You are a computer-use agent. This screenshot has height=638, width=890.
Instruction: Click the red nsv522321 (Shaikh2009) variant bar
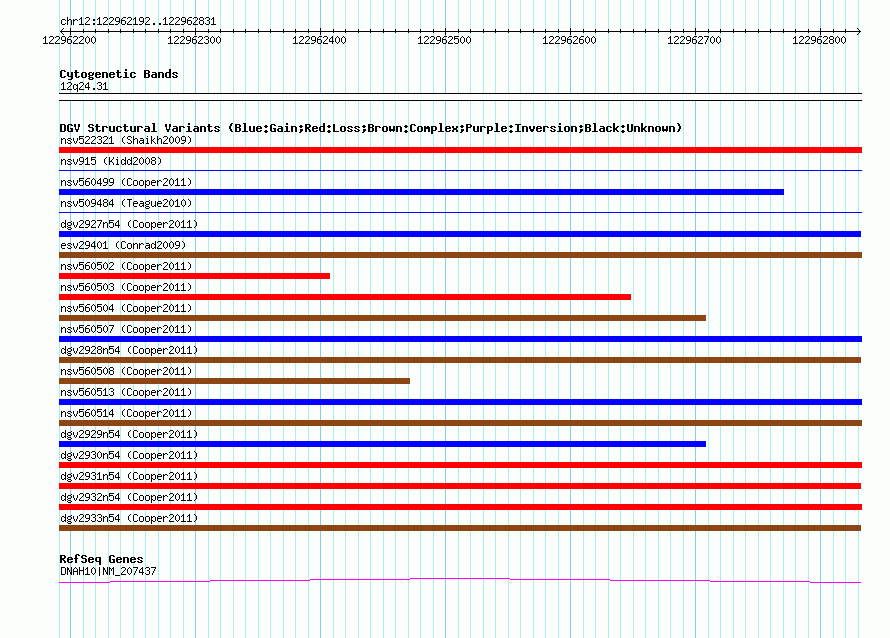pyautogui.click(x=460, y=150)
